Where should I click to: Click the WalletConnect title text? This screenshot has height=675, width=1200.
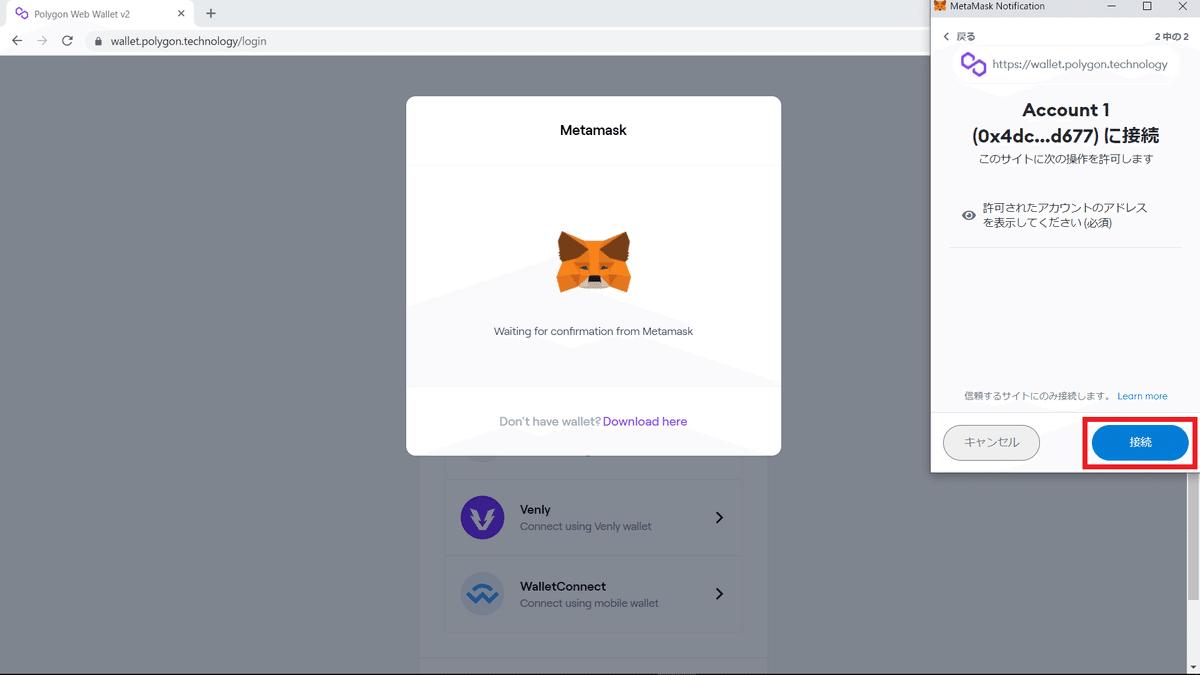click(x=563, y=586)
